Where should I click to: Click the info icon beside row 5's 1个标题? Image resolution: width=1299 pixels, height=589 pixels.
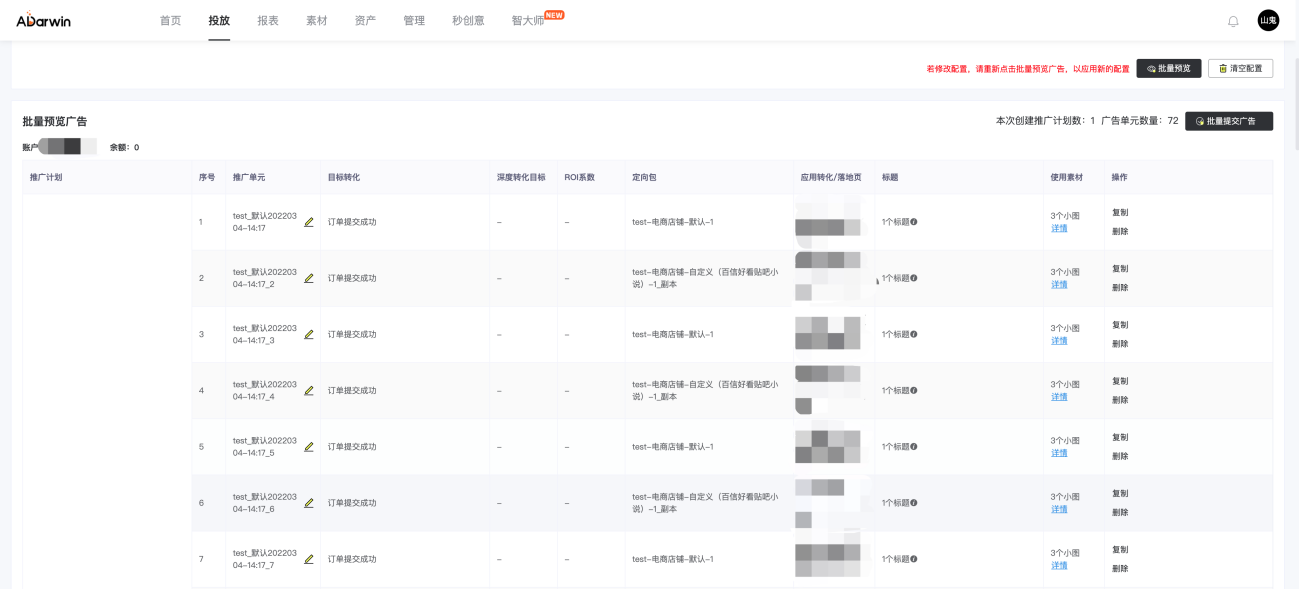(912, 446)
